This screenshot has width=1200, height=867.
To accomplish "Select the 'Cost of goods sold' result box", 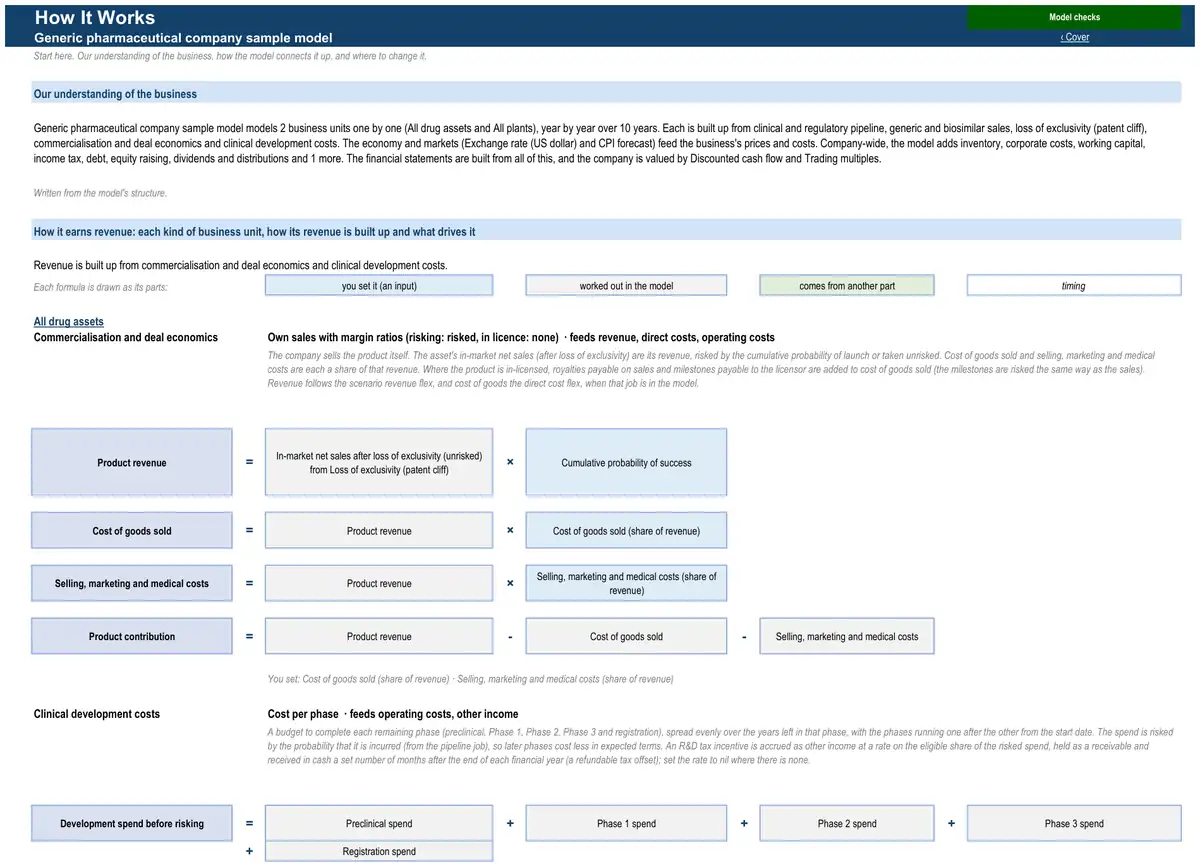I will (132, 531).
